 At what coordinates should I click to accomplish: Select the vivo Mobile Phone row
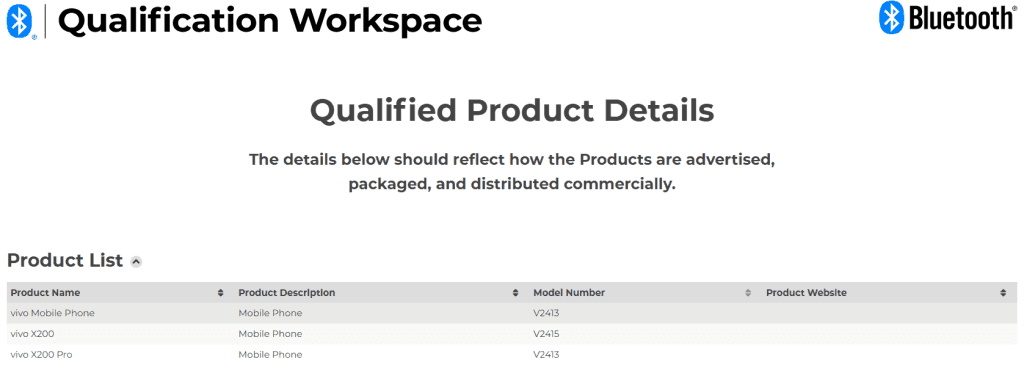pyautogui.click(x=512, y=313)
